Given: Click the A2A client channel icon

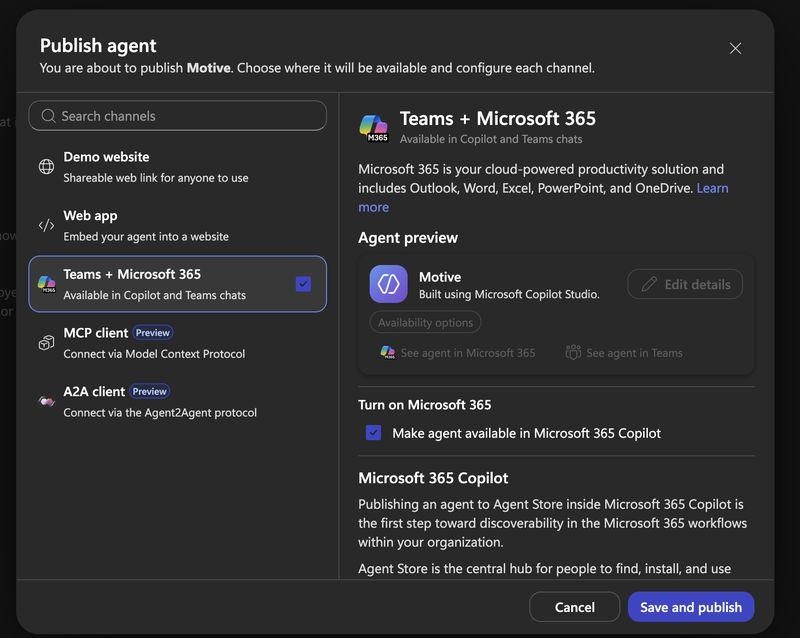Looking at the screenshot, I should tap(46, 401).
